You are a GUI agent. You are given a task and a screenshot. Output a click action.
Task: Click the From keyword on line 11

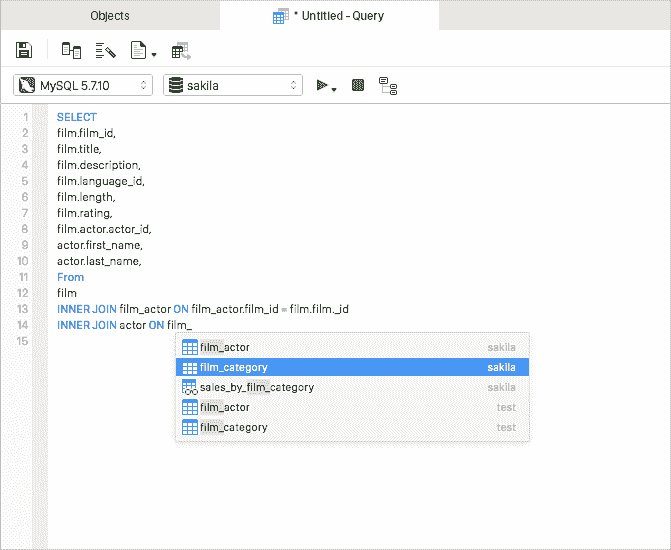click(x=71, y=277)
